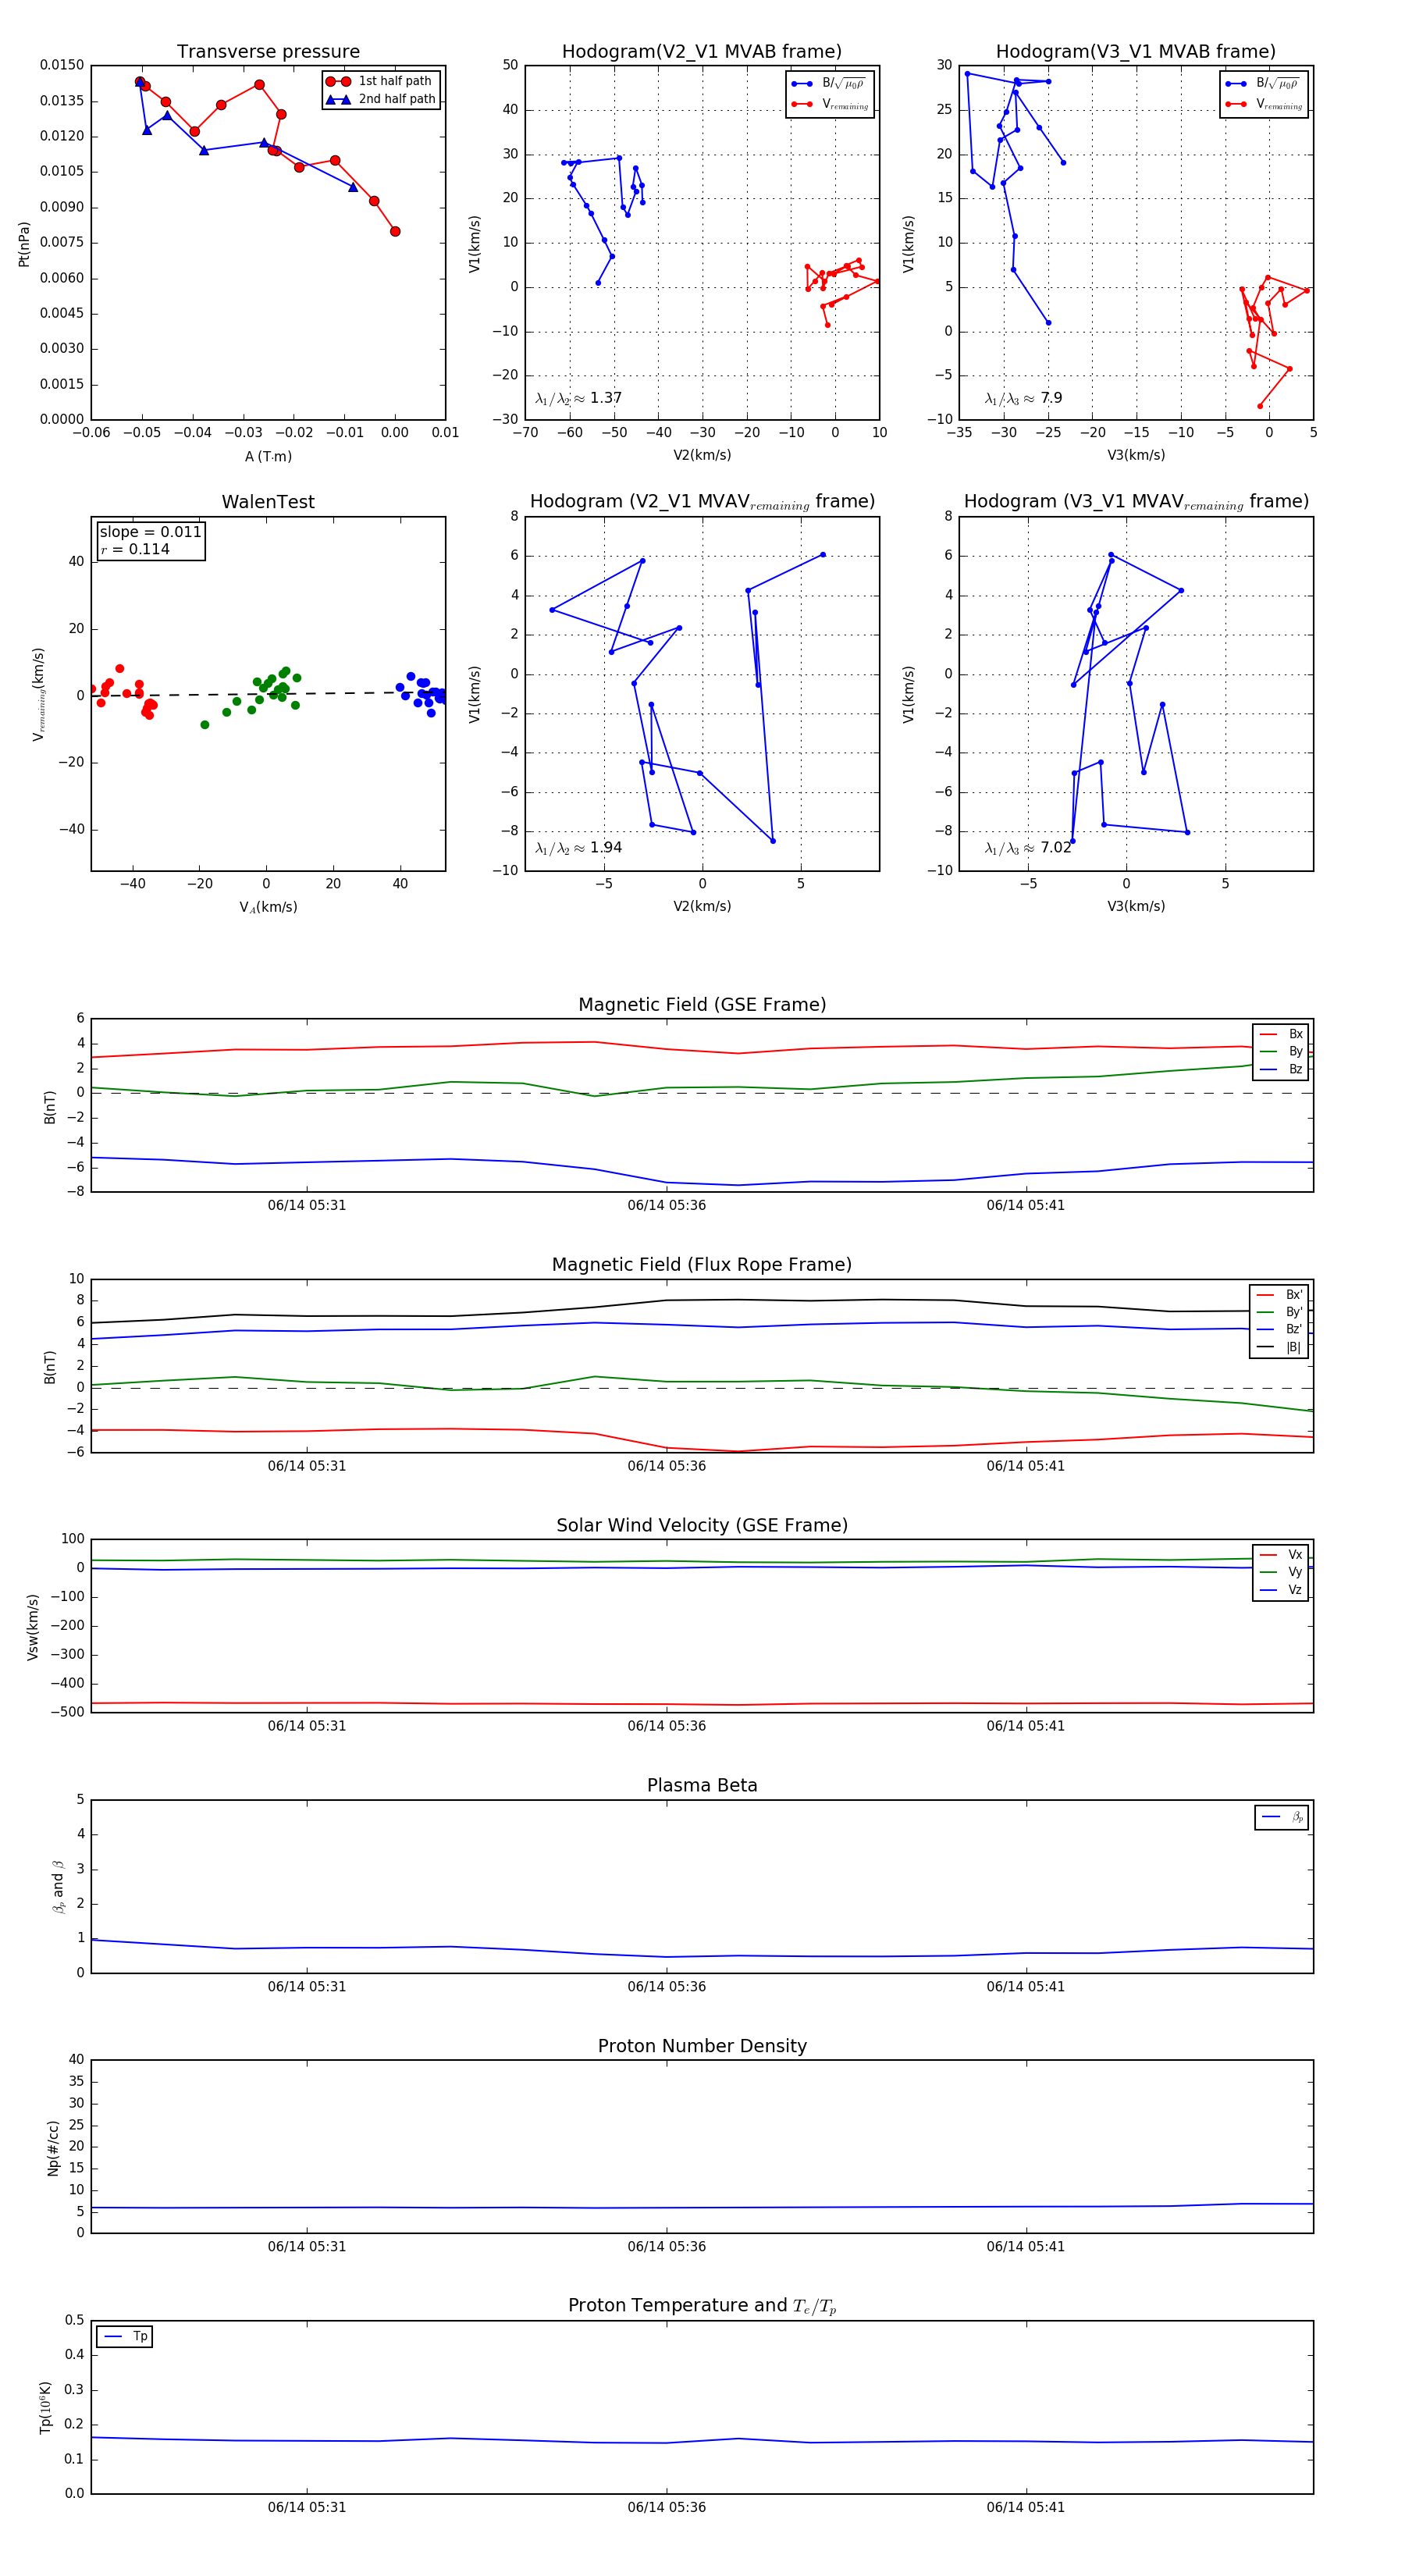This screenshot has width=1405, height=2576.
Task: Click the 'Proton Number Density' plot title
Action: 702,2046
